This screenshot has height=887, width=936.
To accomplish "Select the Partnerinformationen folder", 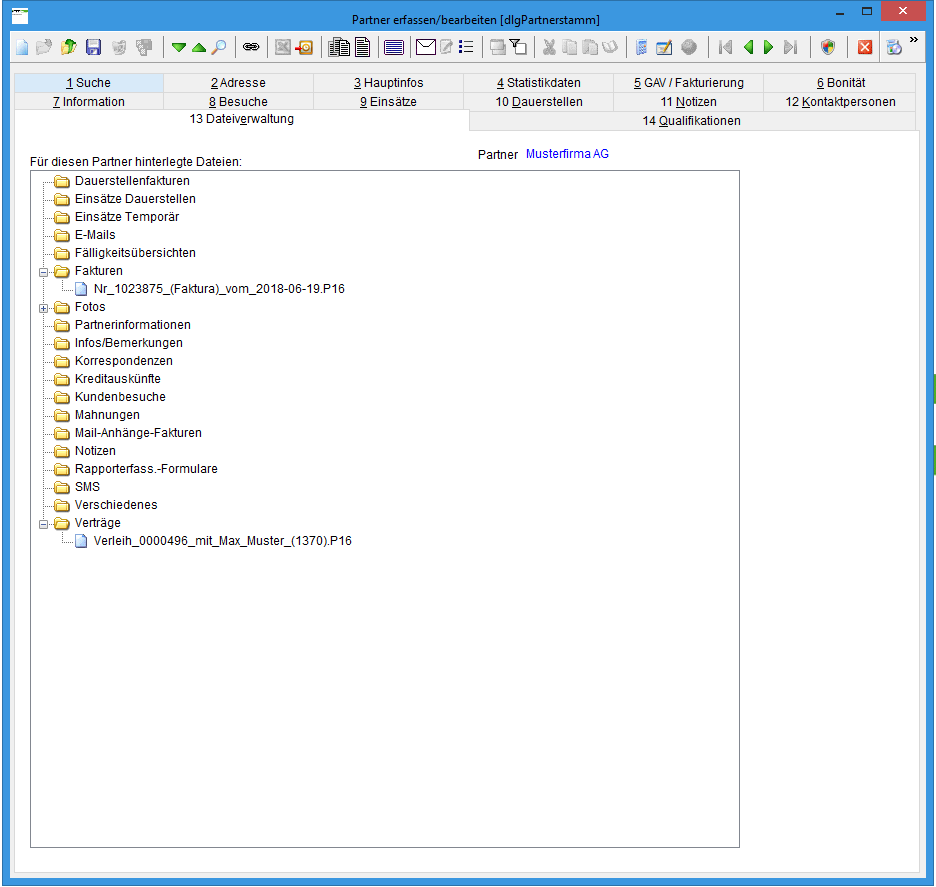I will click(133, 325).
